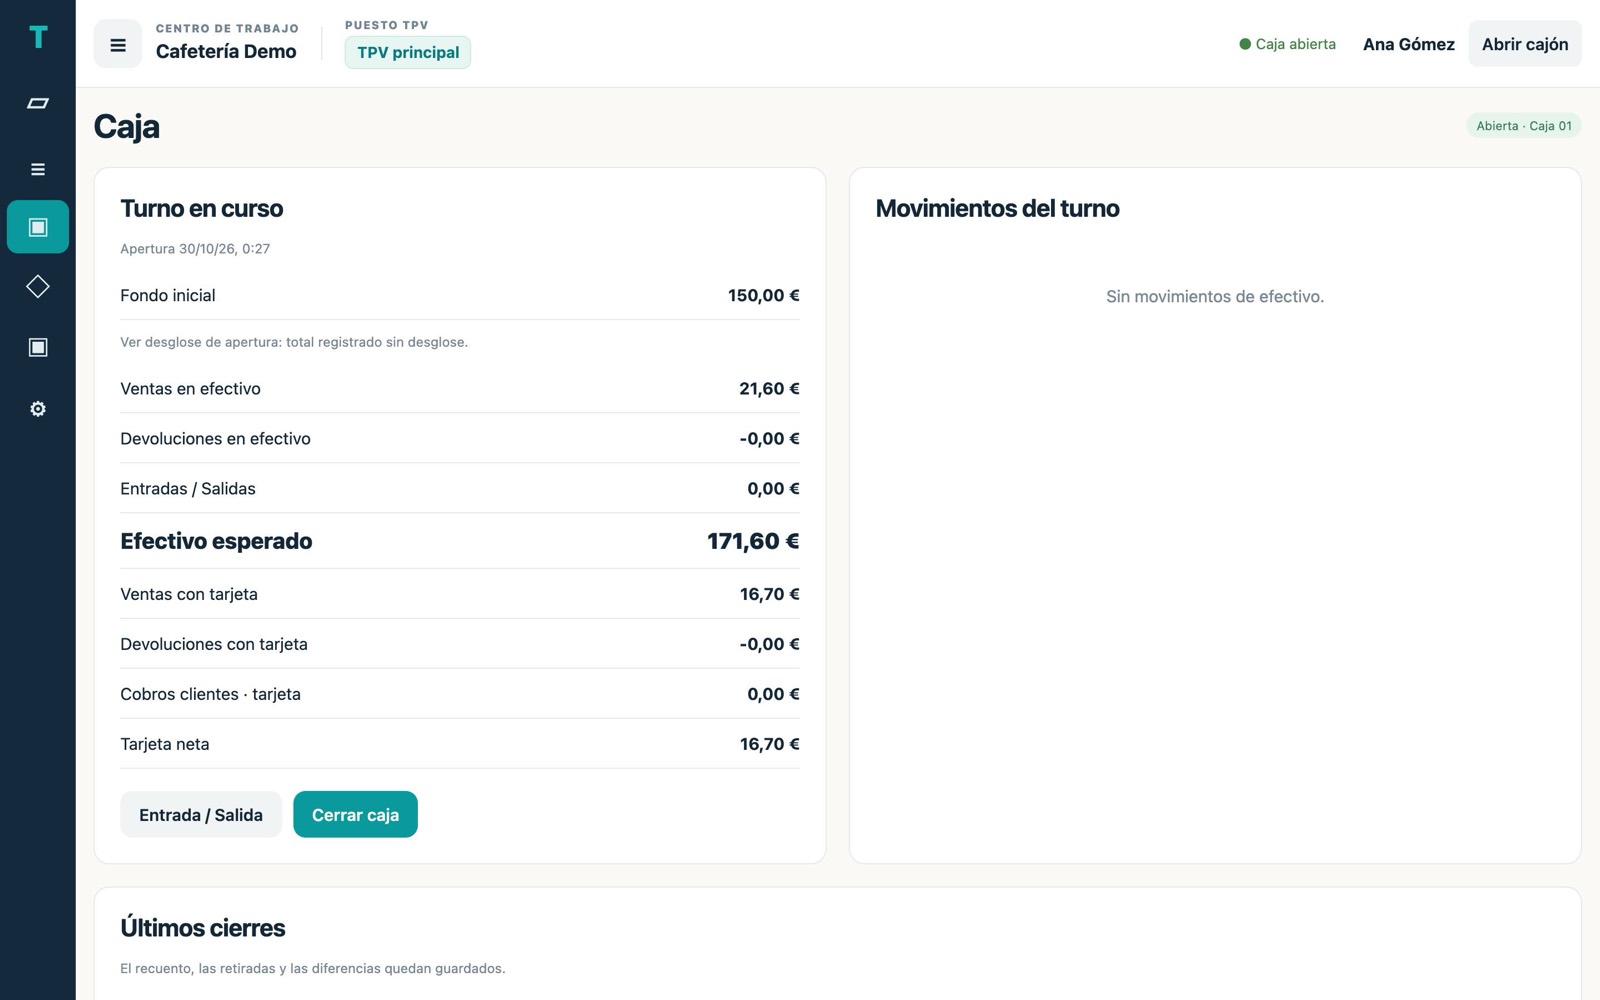Click the green Caja abierta status indicator

coord(1287,44)
